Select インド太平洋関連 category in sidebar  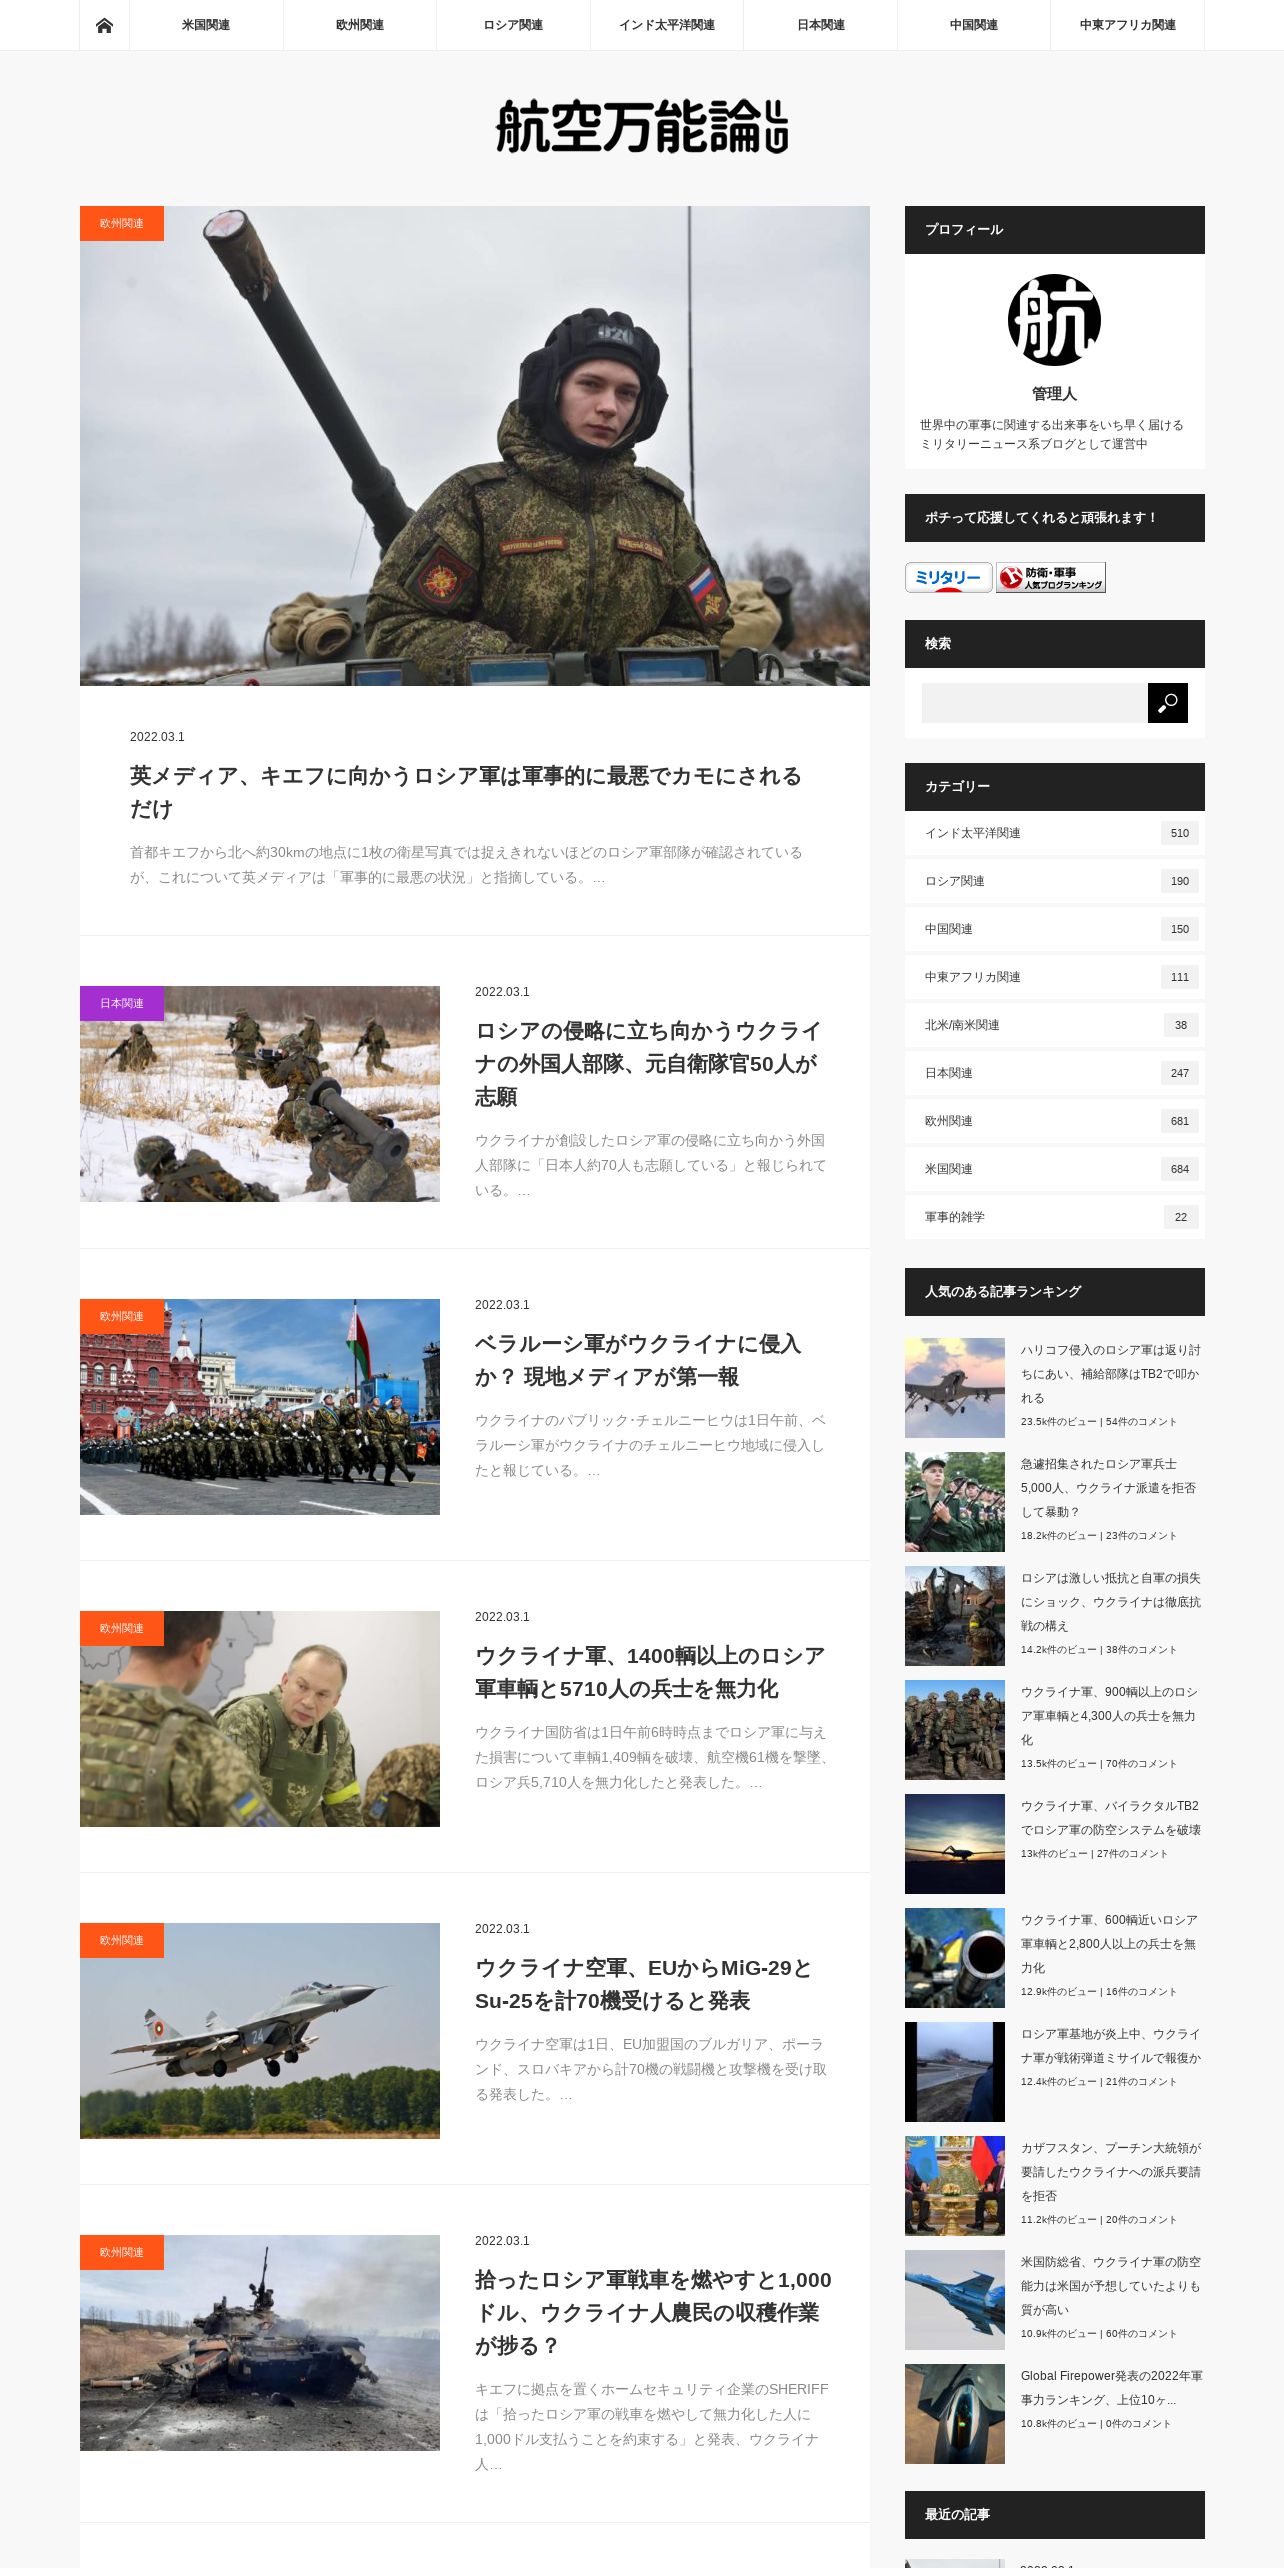(1054, 833)
